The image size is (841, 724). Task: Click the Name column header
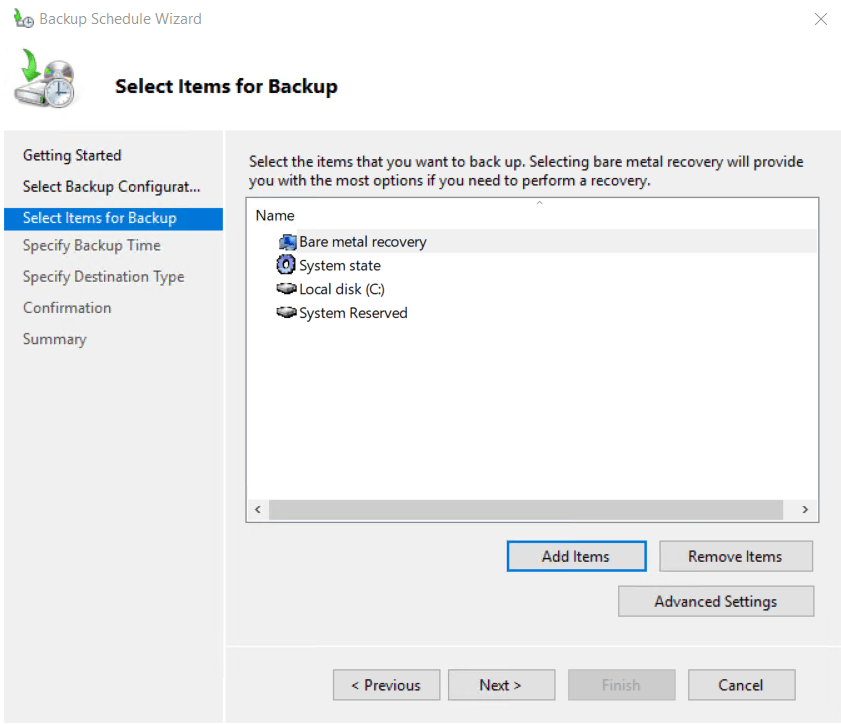tap(275, 215)
